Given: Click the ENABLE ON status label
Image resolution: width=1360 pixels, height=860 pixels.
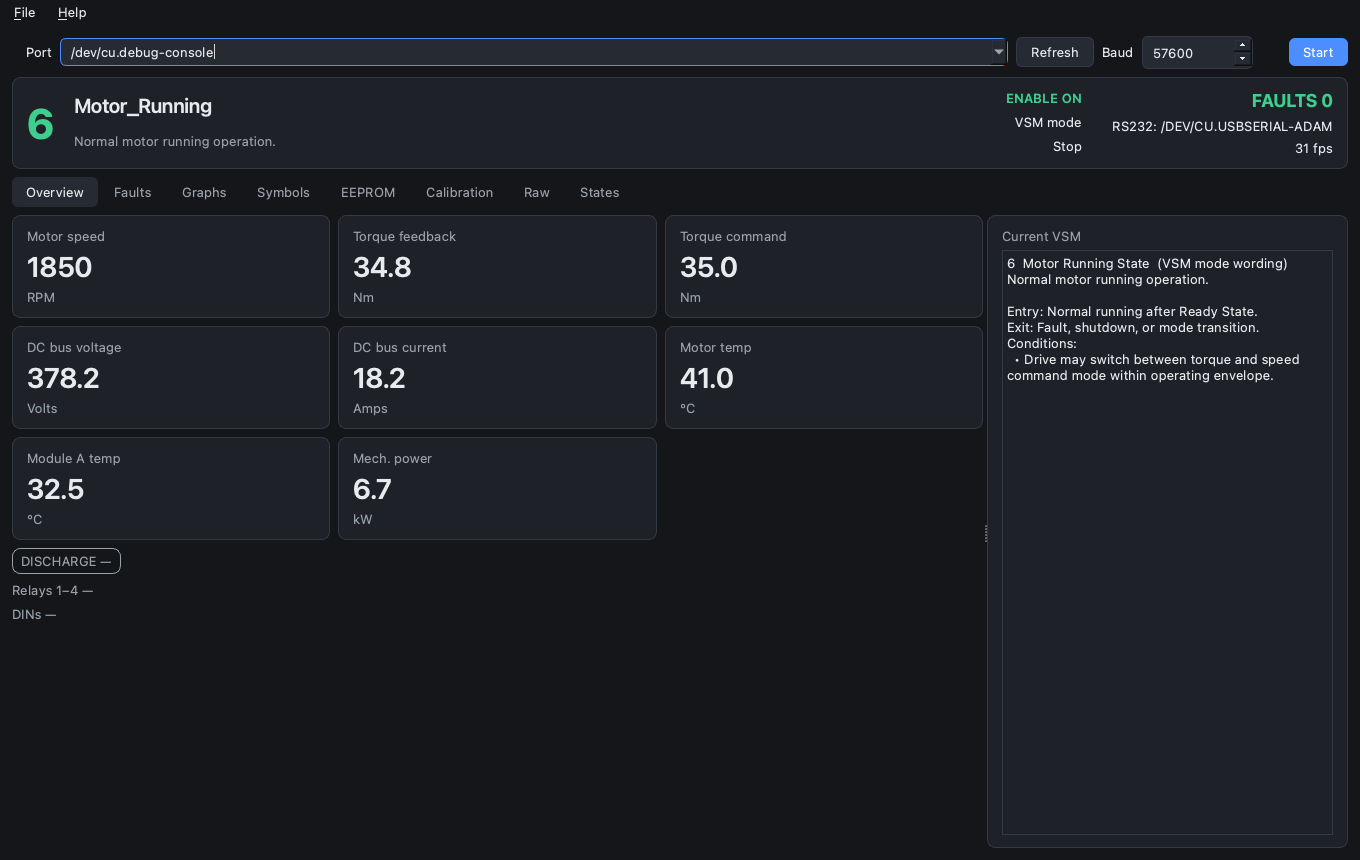Looking at the screenshot, I should 1044,98.
